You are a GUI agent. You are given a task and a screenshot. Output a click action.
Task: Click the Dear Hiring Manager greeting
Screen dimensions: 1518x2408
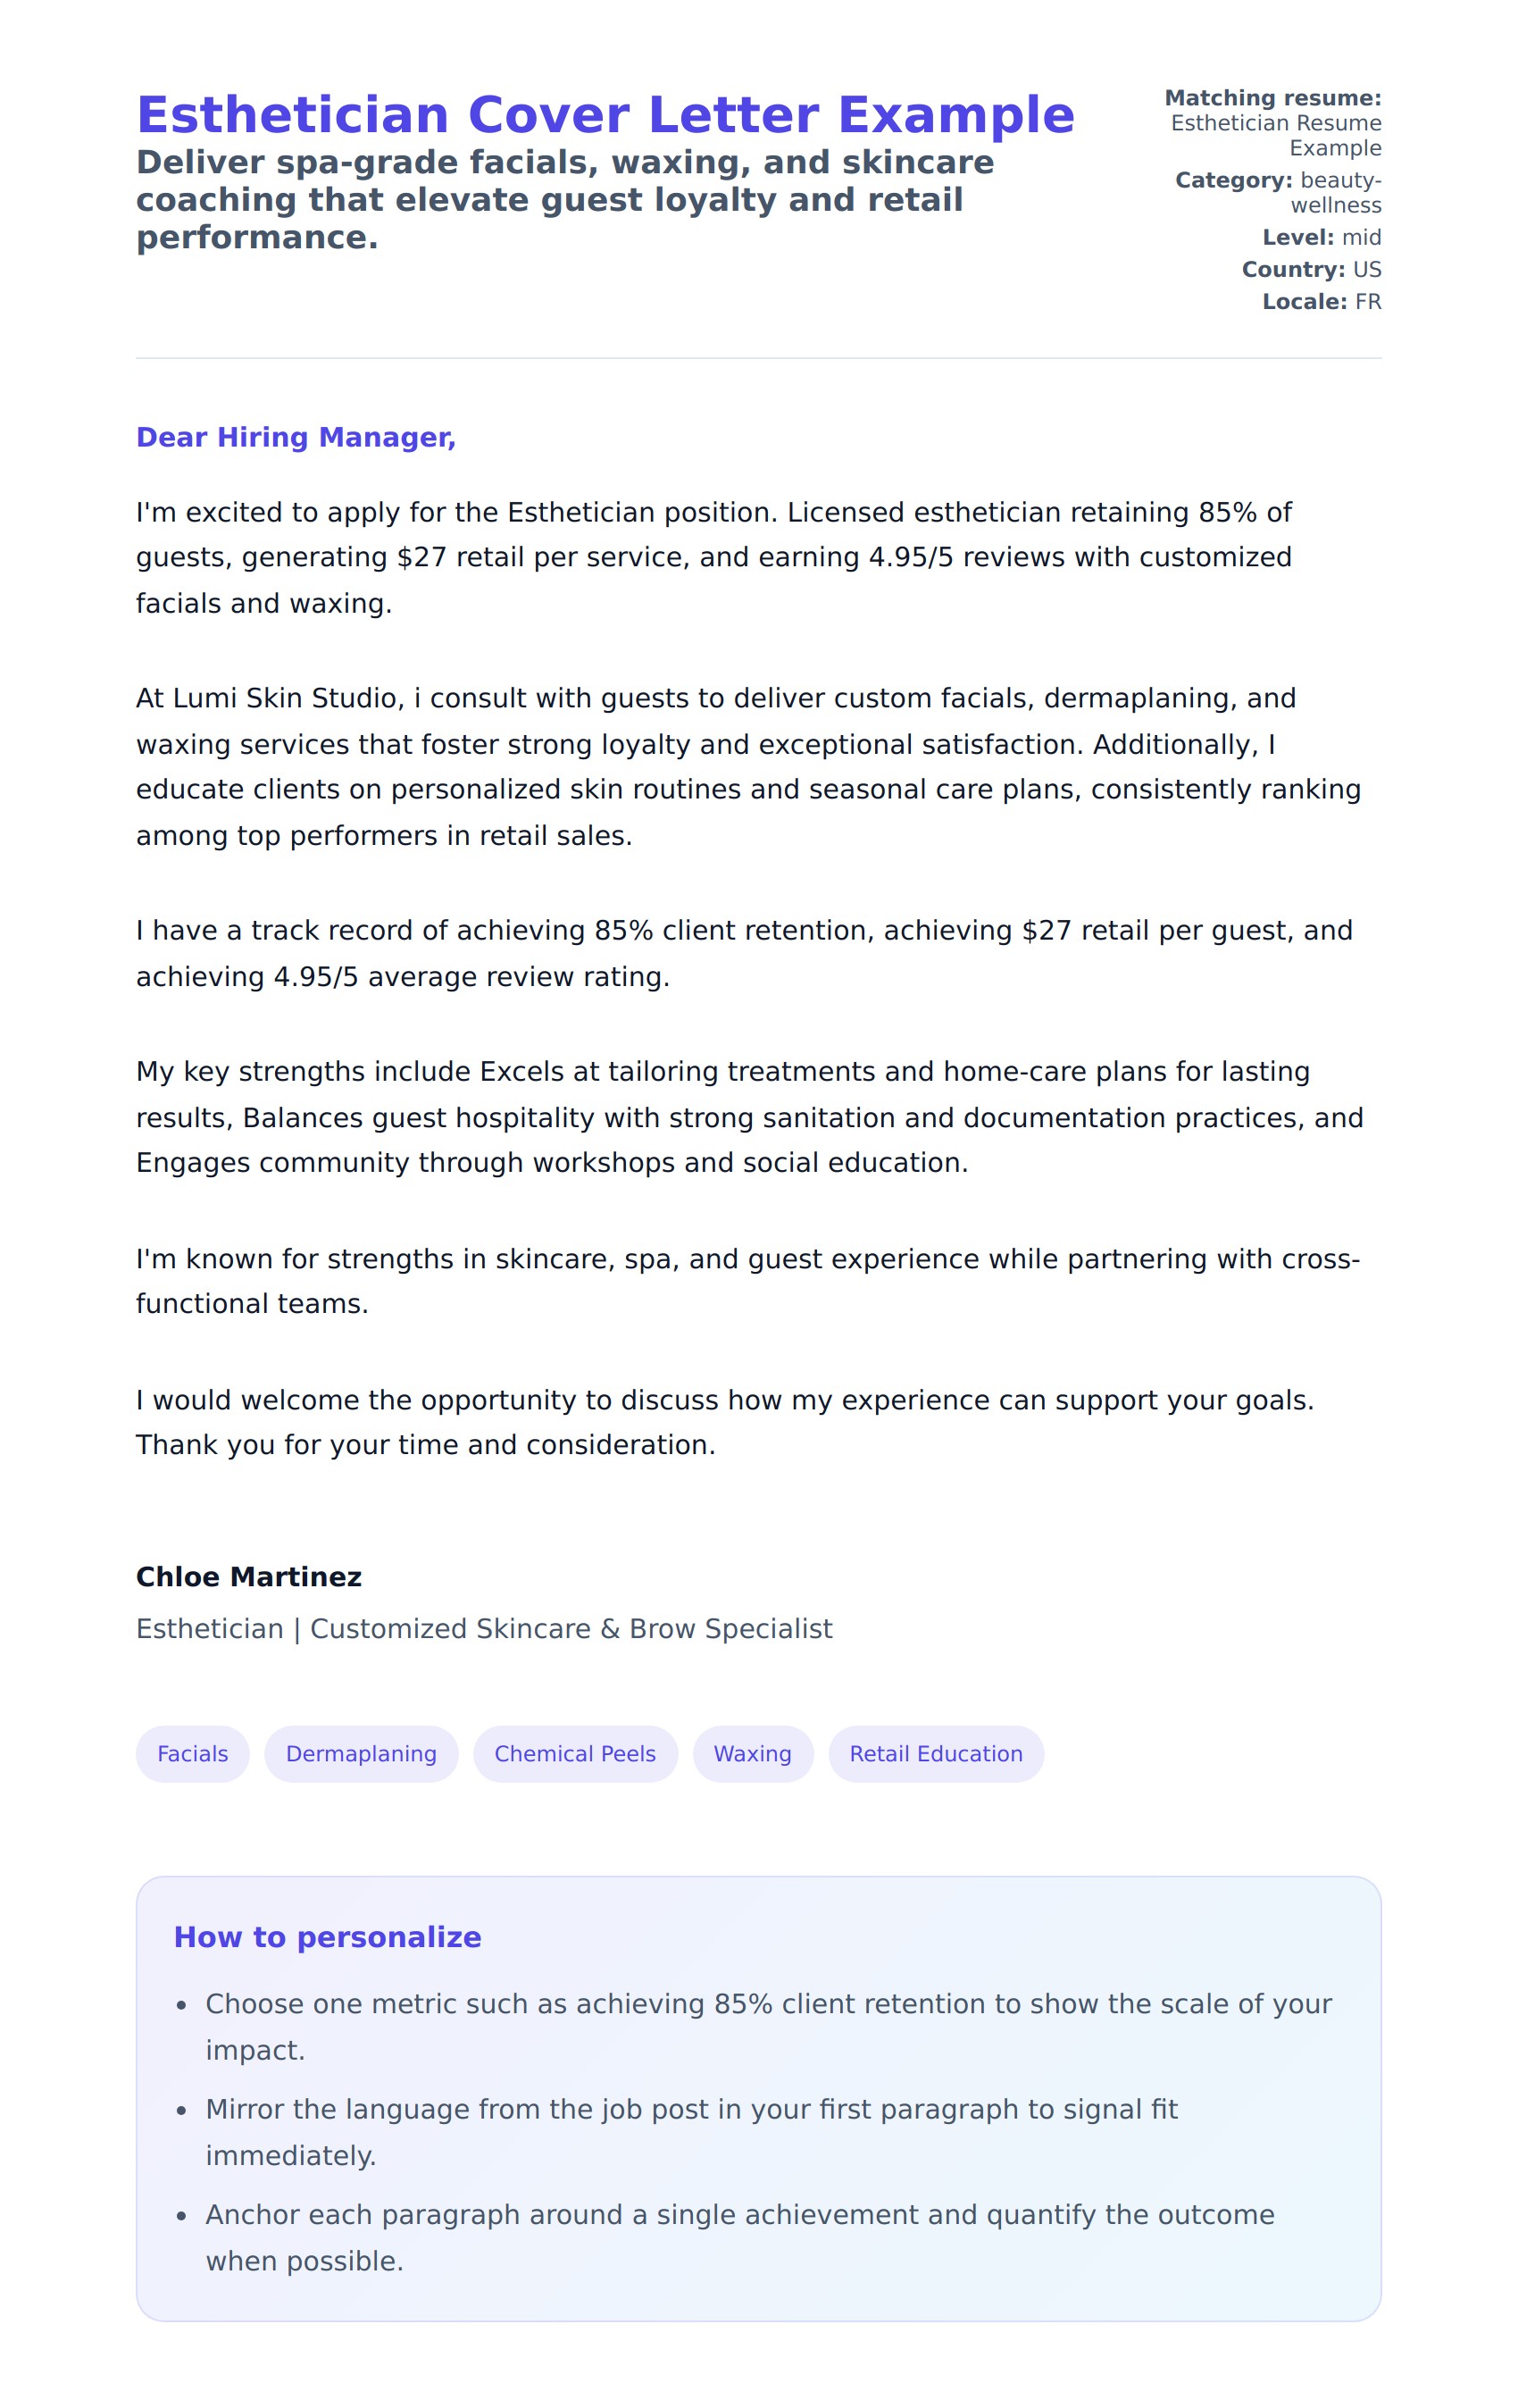click(296, 437)
